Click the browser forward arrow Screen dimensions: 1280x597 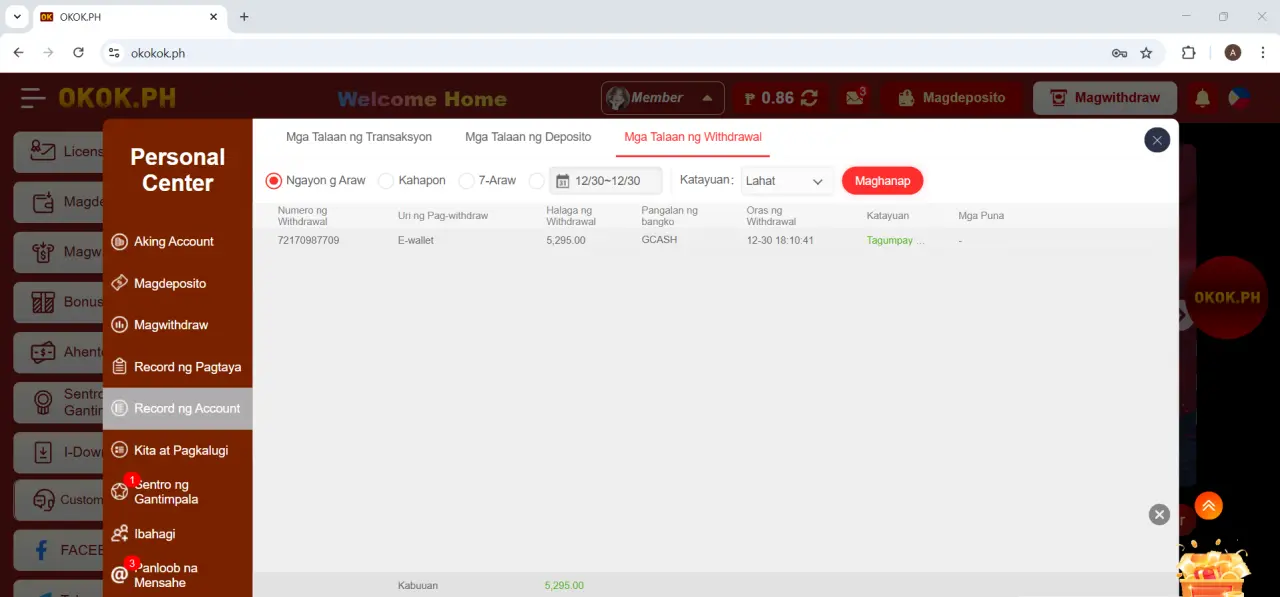pos(48,53)
